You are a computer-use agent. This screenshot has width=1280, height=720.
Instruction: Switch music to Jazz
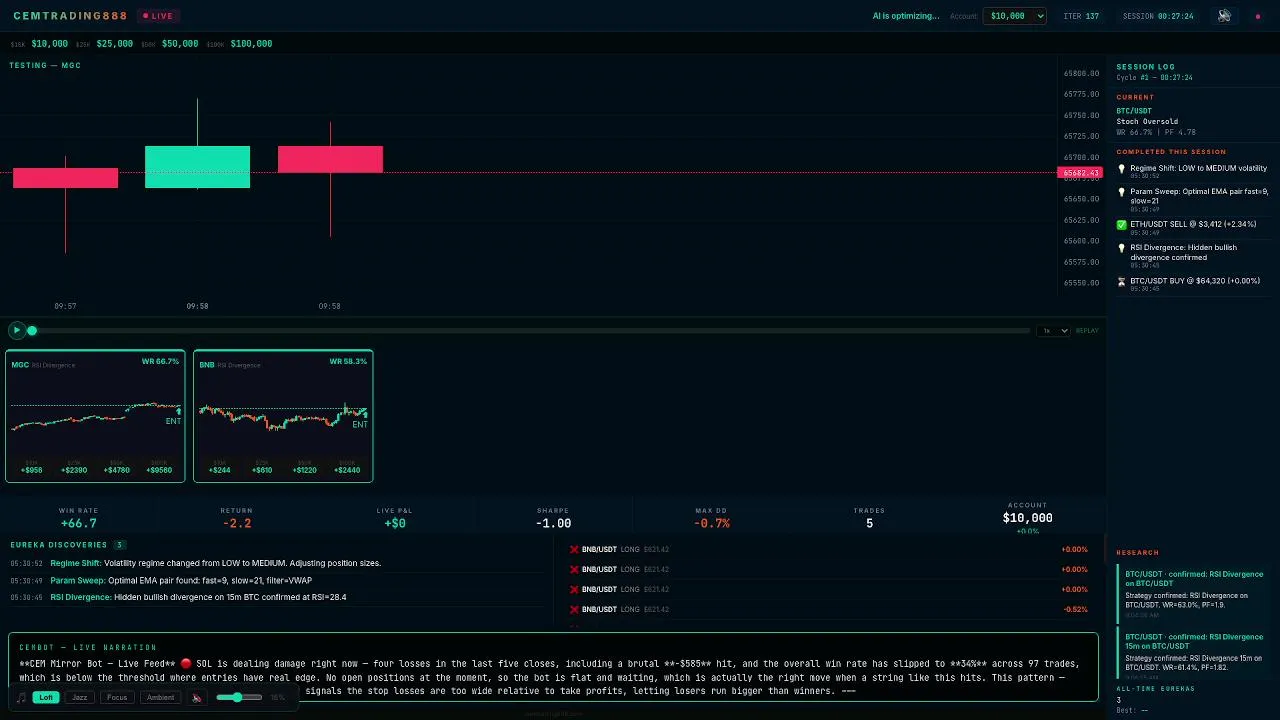point(80,697)
